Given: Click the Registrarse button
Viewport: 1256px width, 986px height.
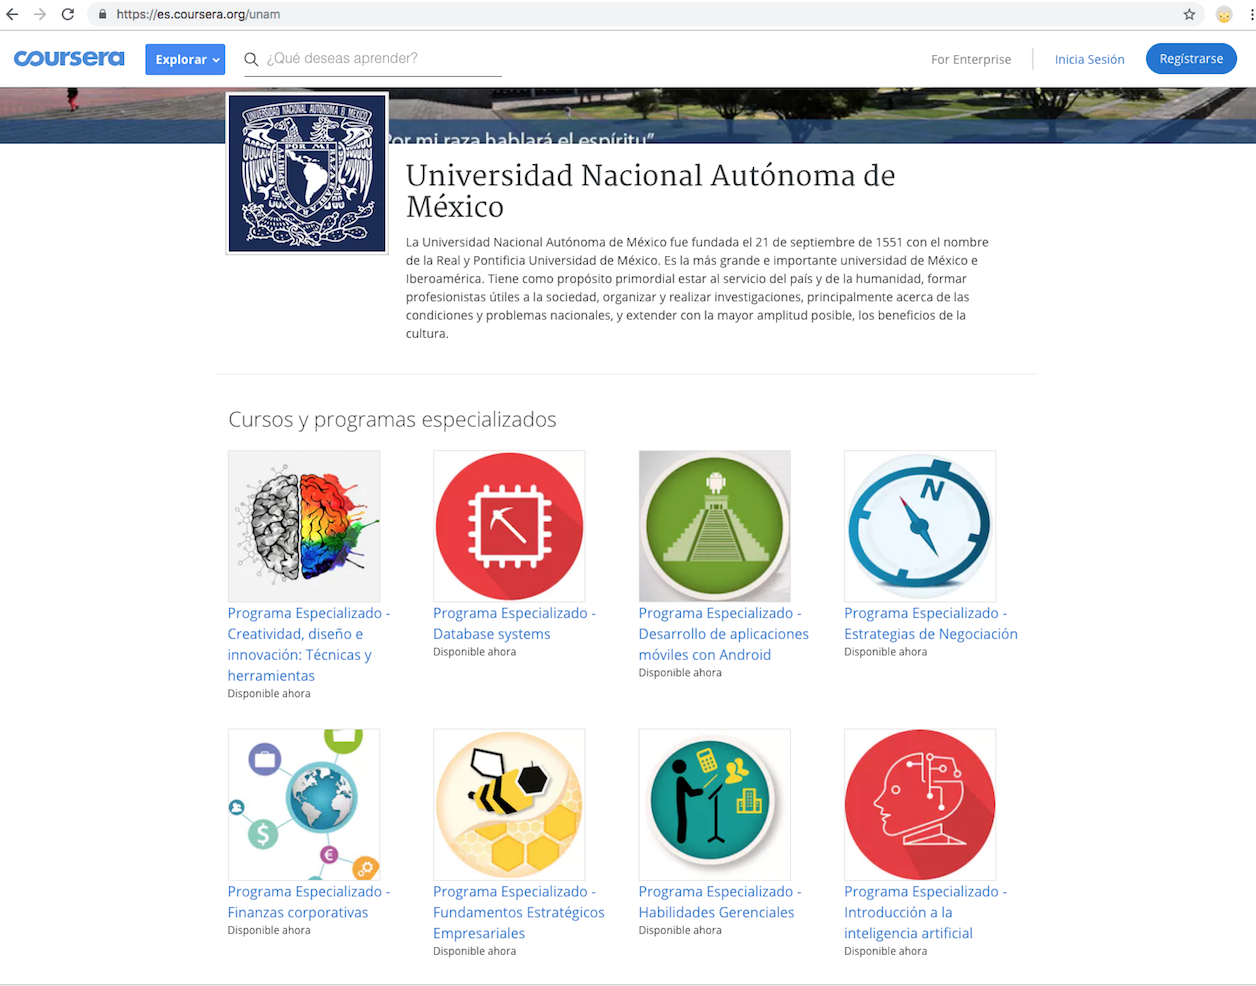Looking at the screenshot, I should tap(1191, 58).
